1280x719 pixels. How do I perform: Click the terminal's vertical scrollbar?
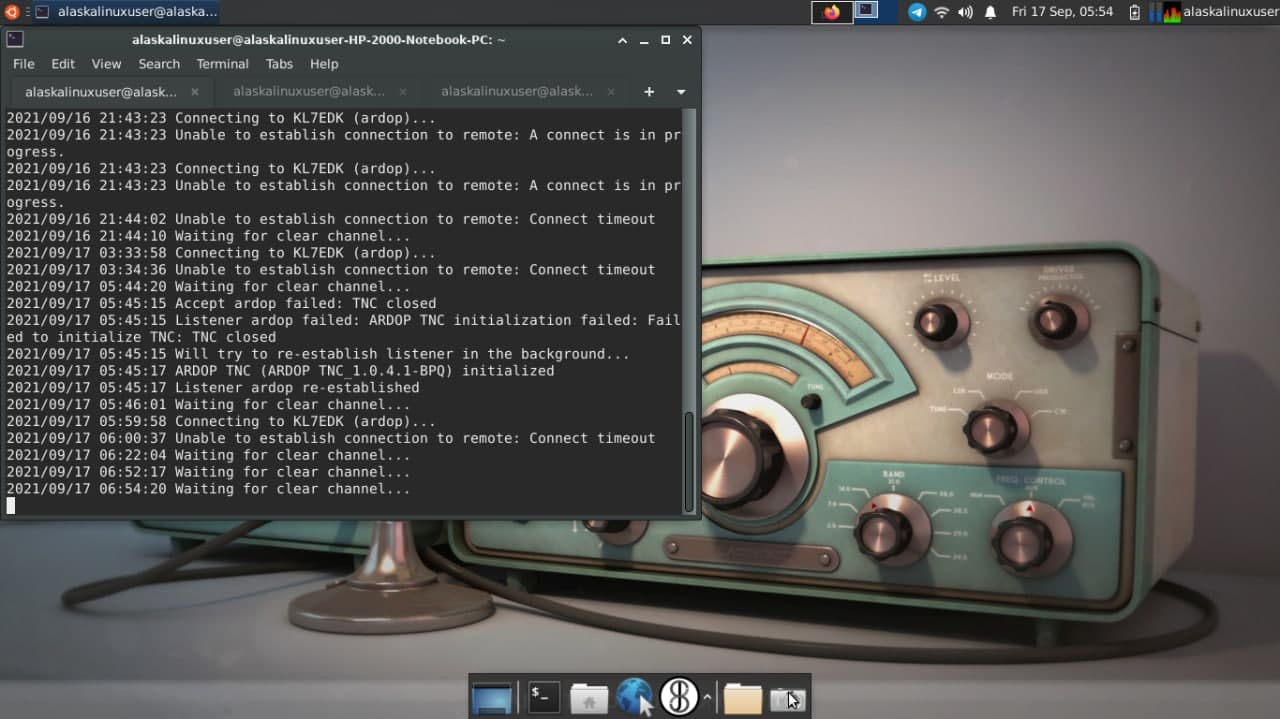click(689, 460)
